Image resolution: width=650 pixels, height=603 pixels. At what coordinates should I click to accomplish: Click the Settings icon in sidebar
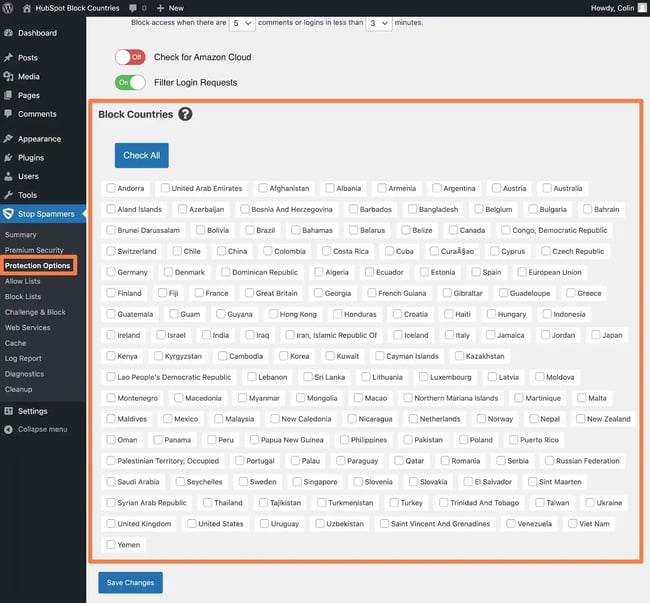pyautogui.click(x=8, y=411)
